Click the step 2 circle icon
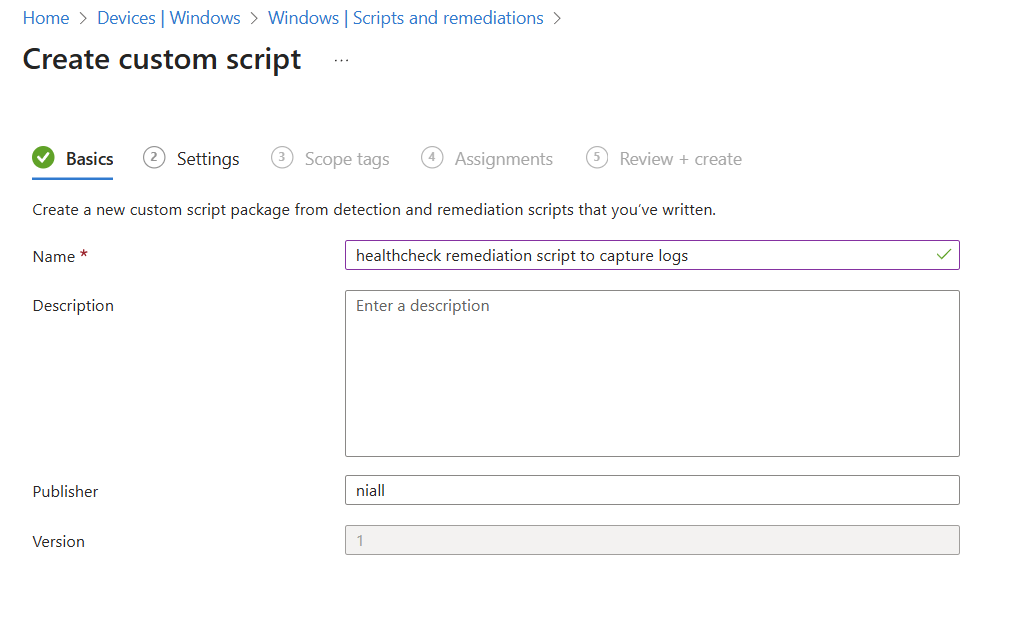Image resolution: width=1028 pixels, height=629 pixels. pos(154,158)
